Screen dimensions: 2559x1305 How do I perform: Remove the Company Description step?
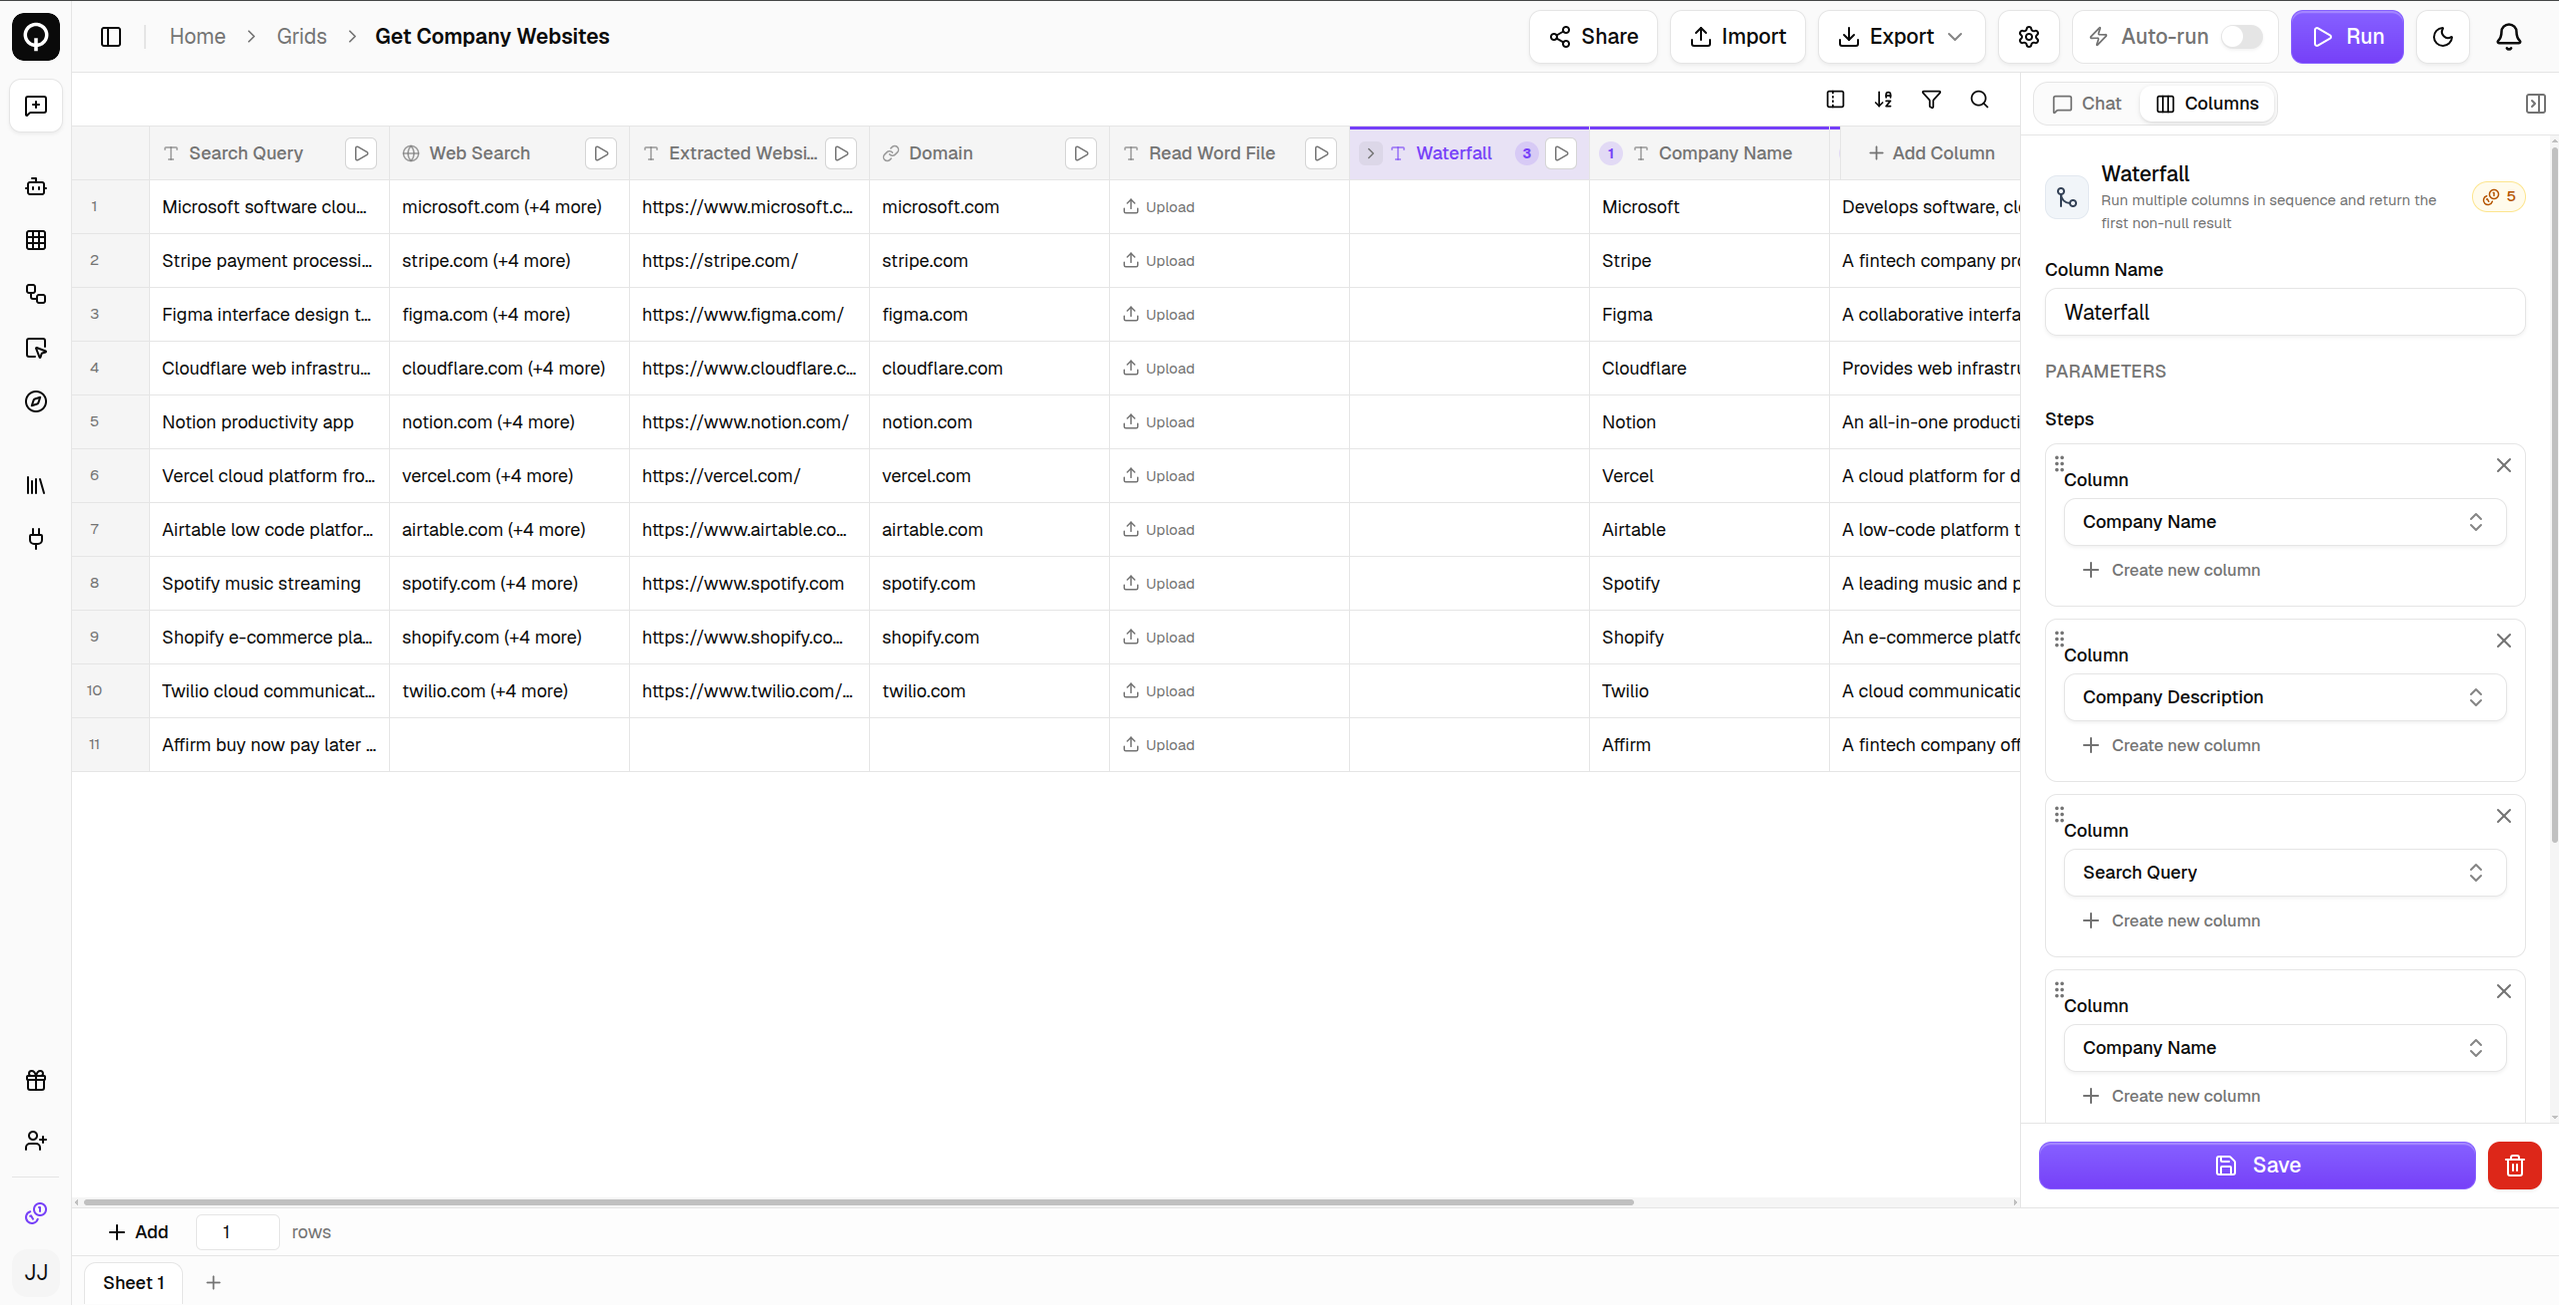(x=2504, y=641)
